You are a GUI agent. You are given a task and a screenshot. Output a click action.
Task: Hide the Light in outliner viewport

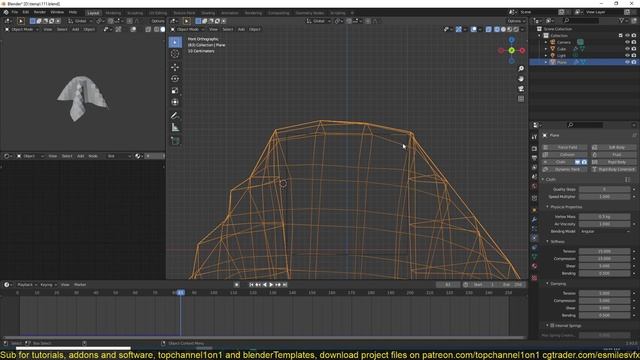[627, 55]
